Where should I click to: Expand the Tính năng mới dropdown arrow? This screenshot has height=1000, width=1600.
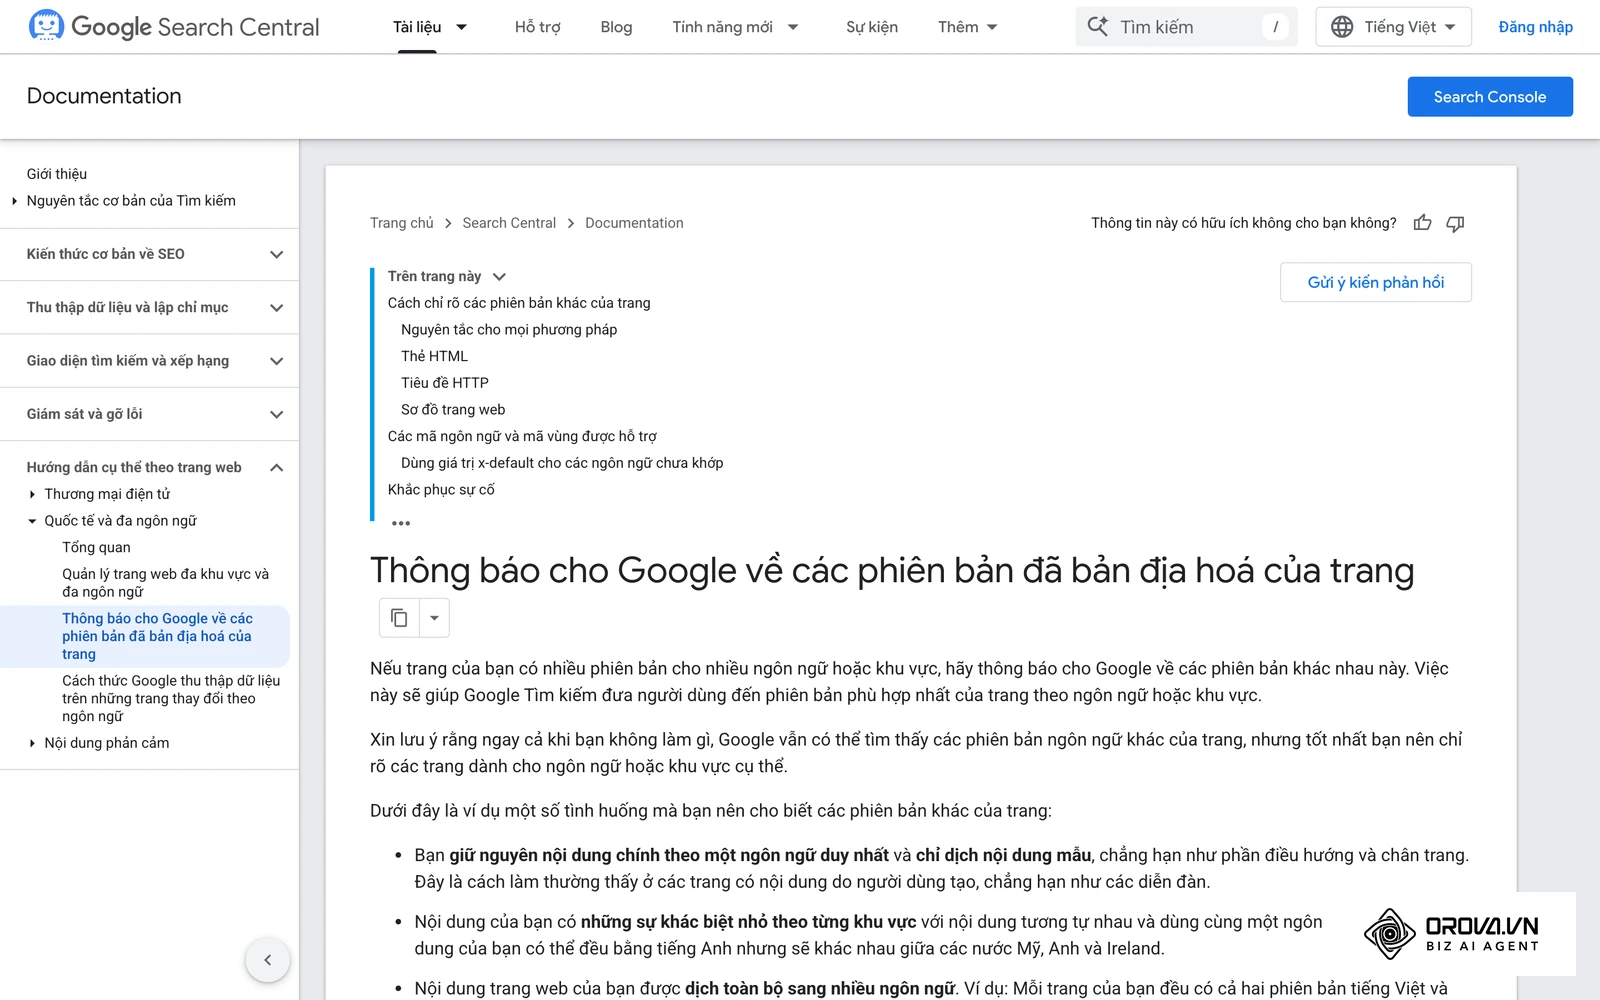[793, 27]
